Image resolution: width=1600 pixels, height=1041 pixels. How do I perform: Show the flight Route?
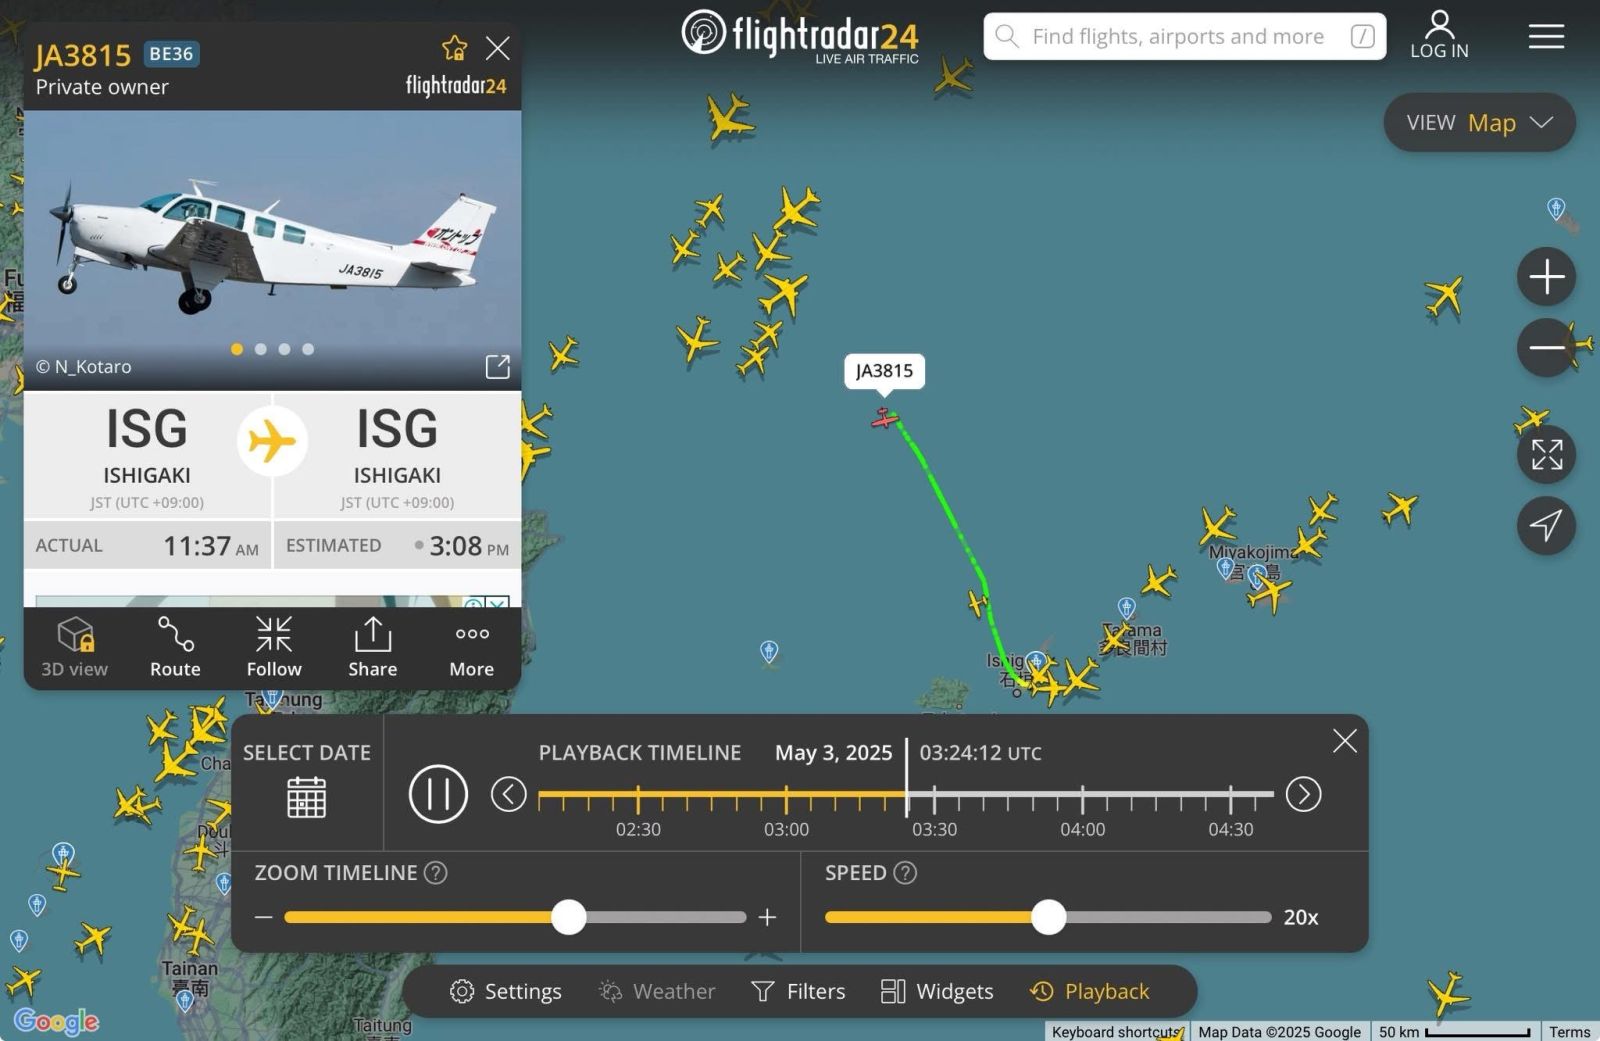(x=175, y=647)
